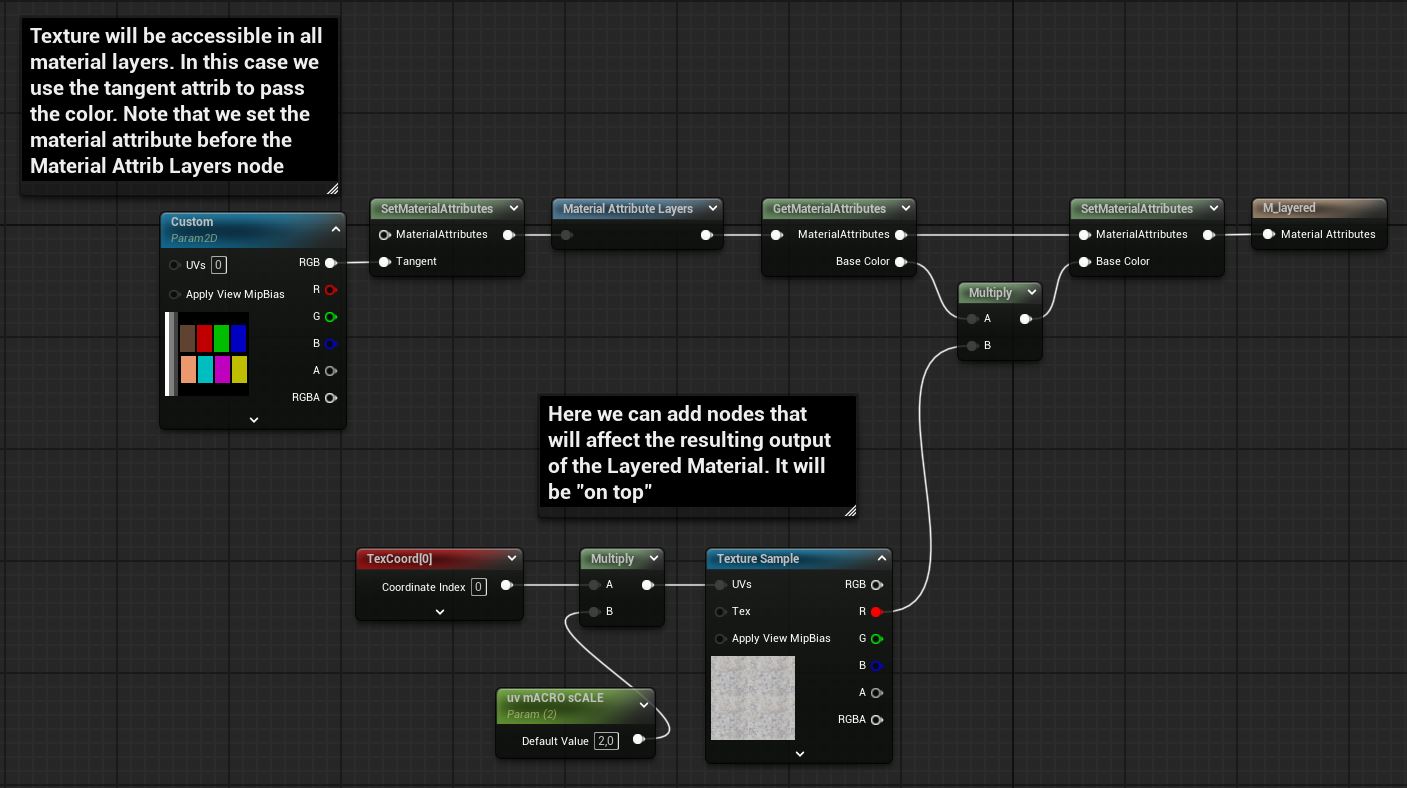Select the TexCoord[0] node title
This screenshot has width=1407, height=788.
pyautogui.click(x=400, y=558)
